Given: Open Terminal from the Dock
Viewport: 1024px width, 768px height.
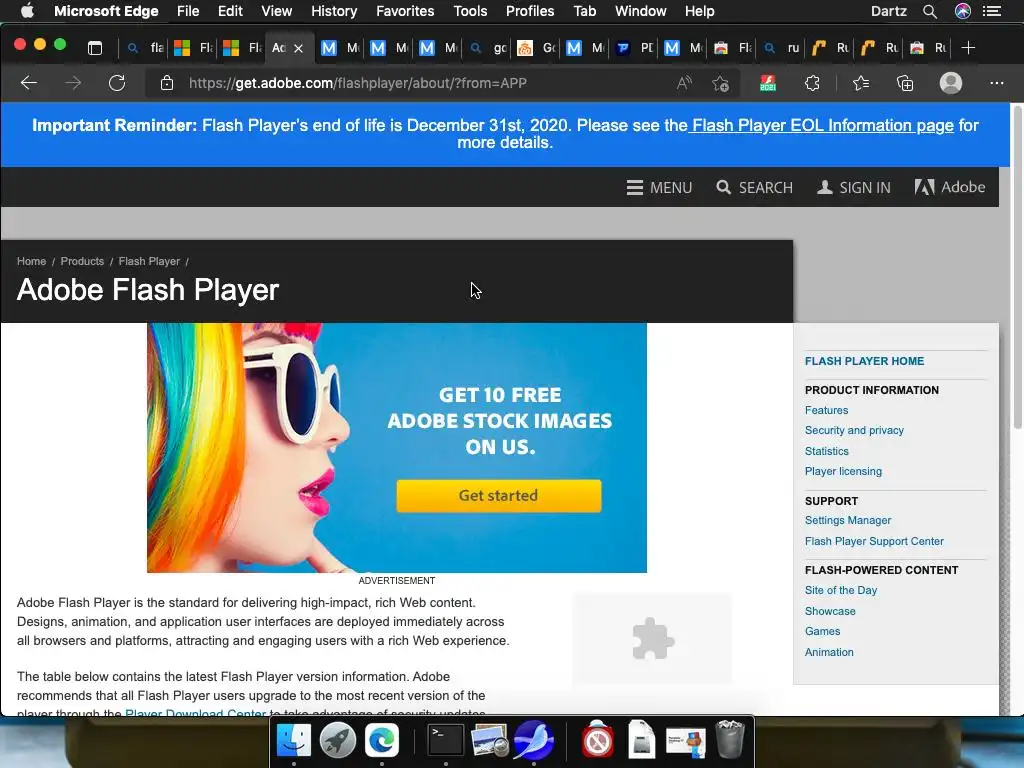Looking at the screenshot, I should point(445,741).
